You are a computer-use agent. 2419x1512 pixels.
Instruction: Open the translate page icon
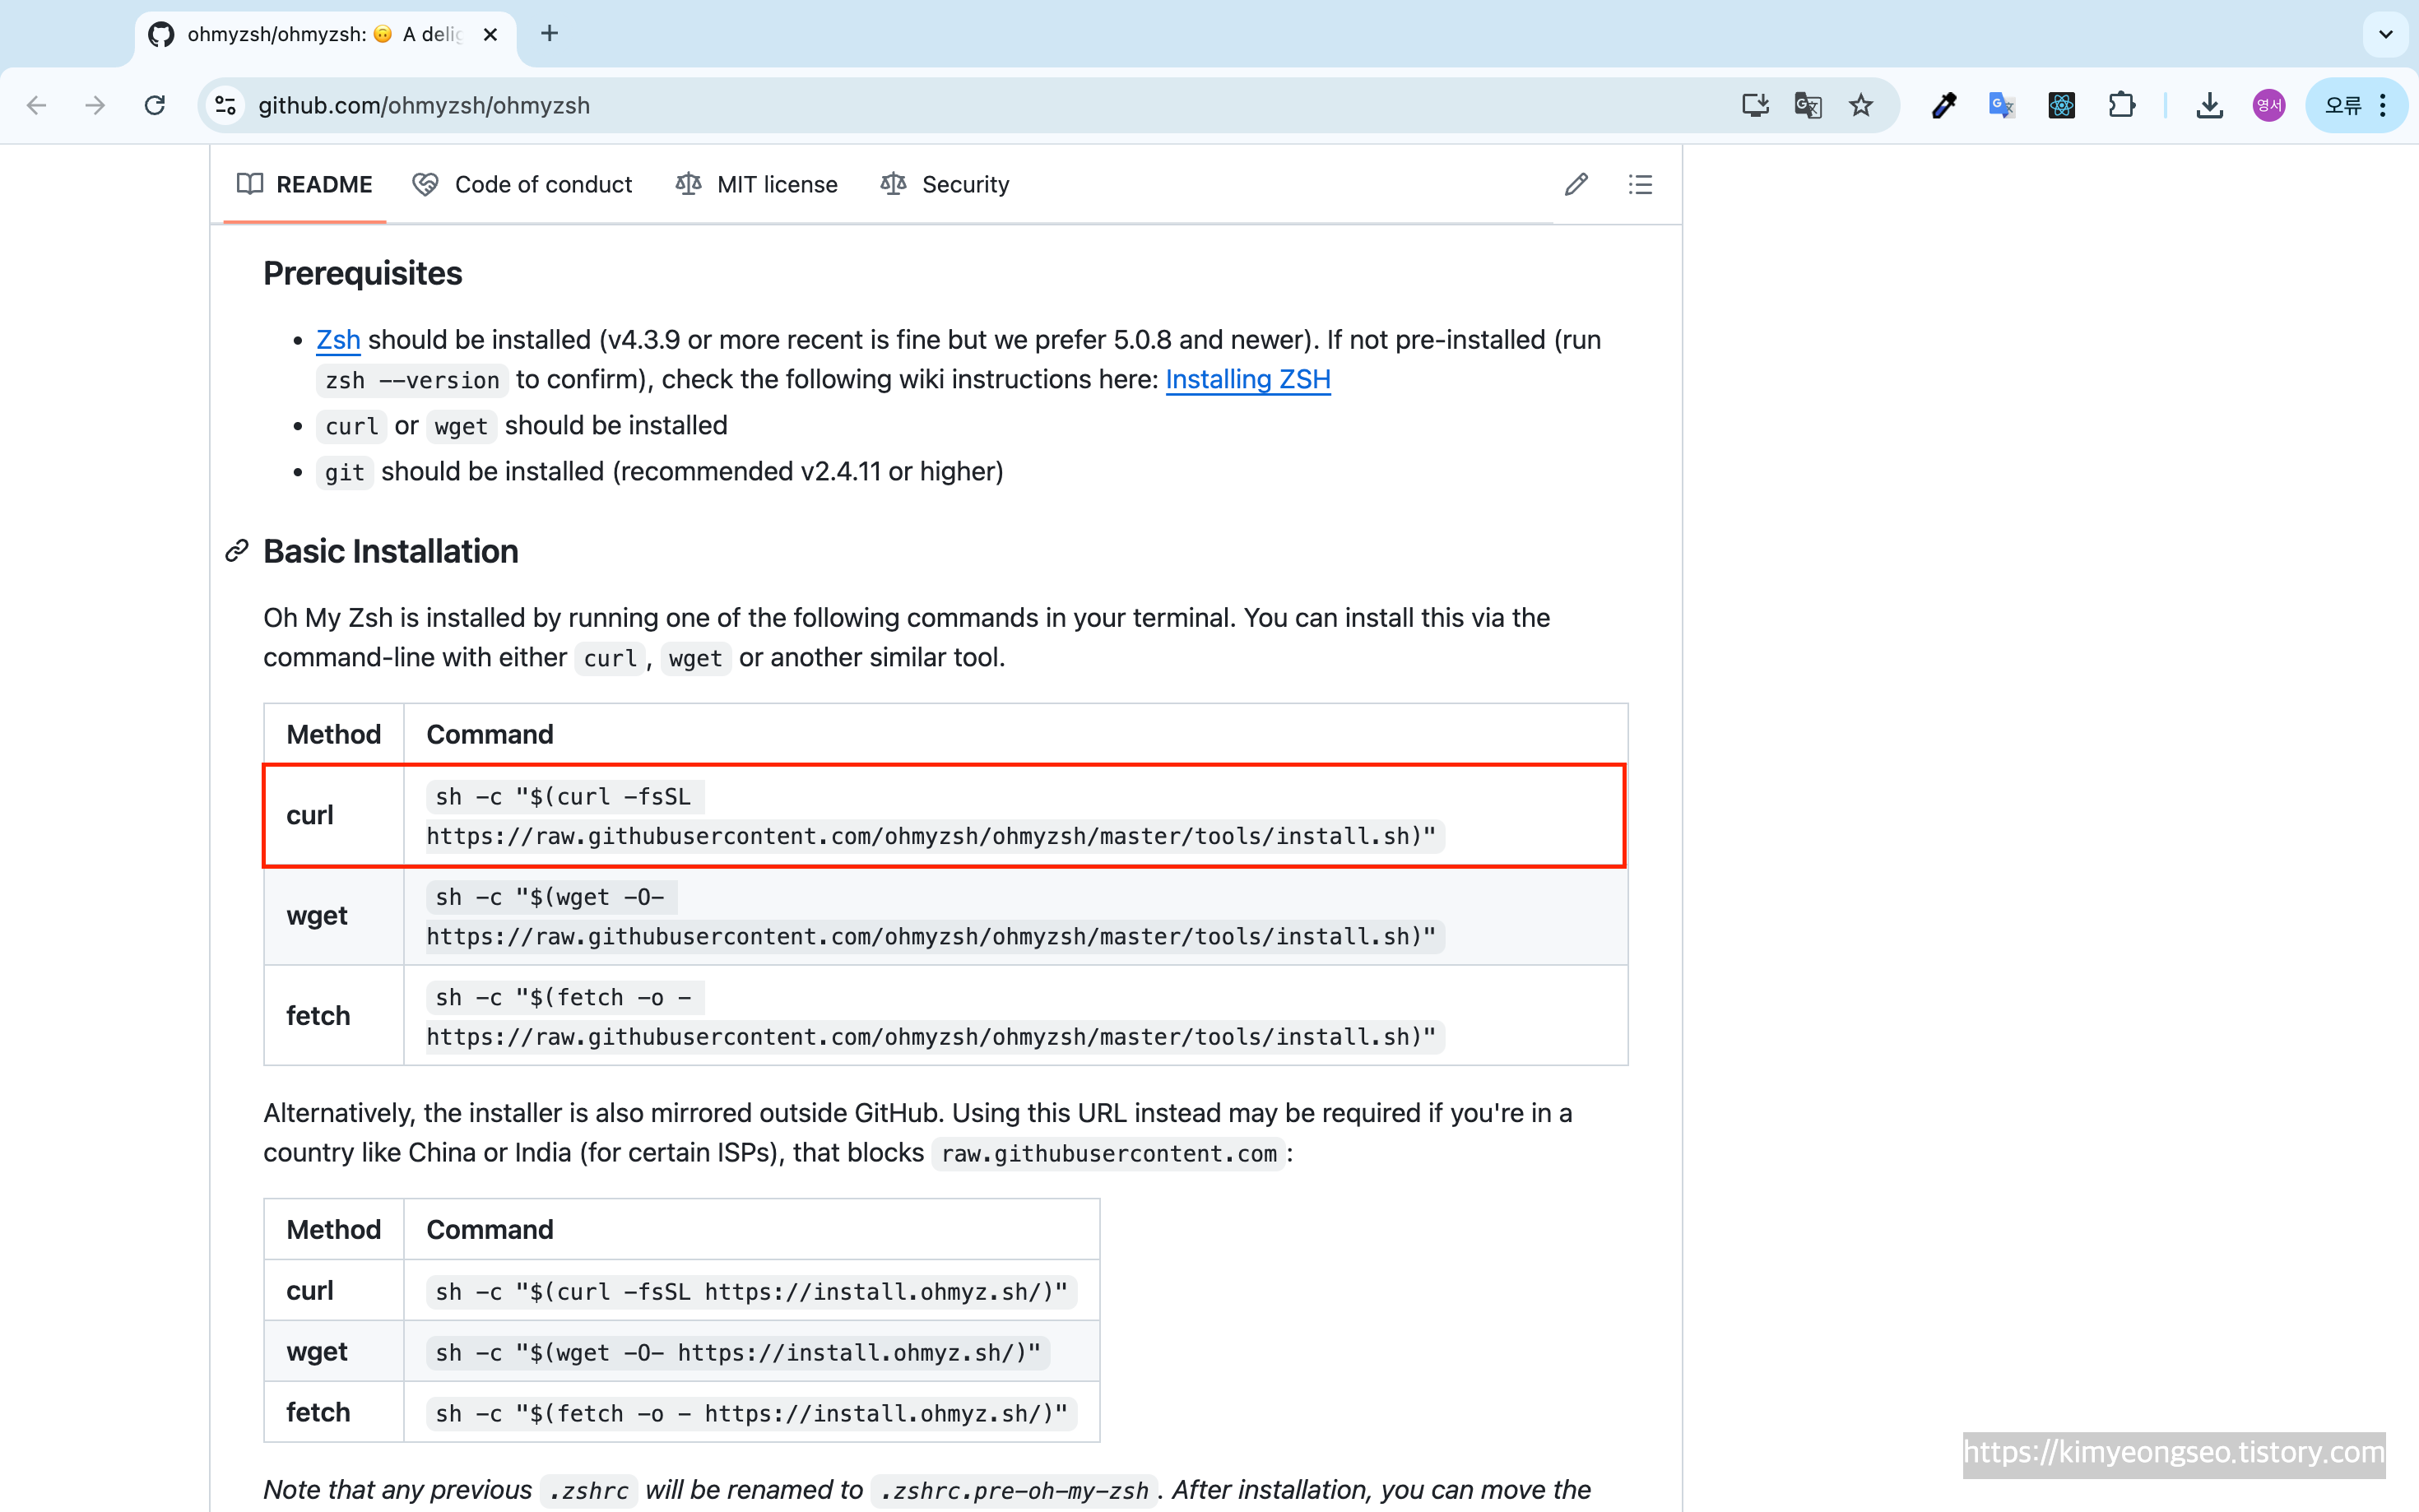(x=1808, y=105)
